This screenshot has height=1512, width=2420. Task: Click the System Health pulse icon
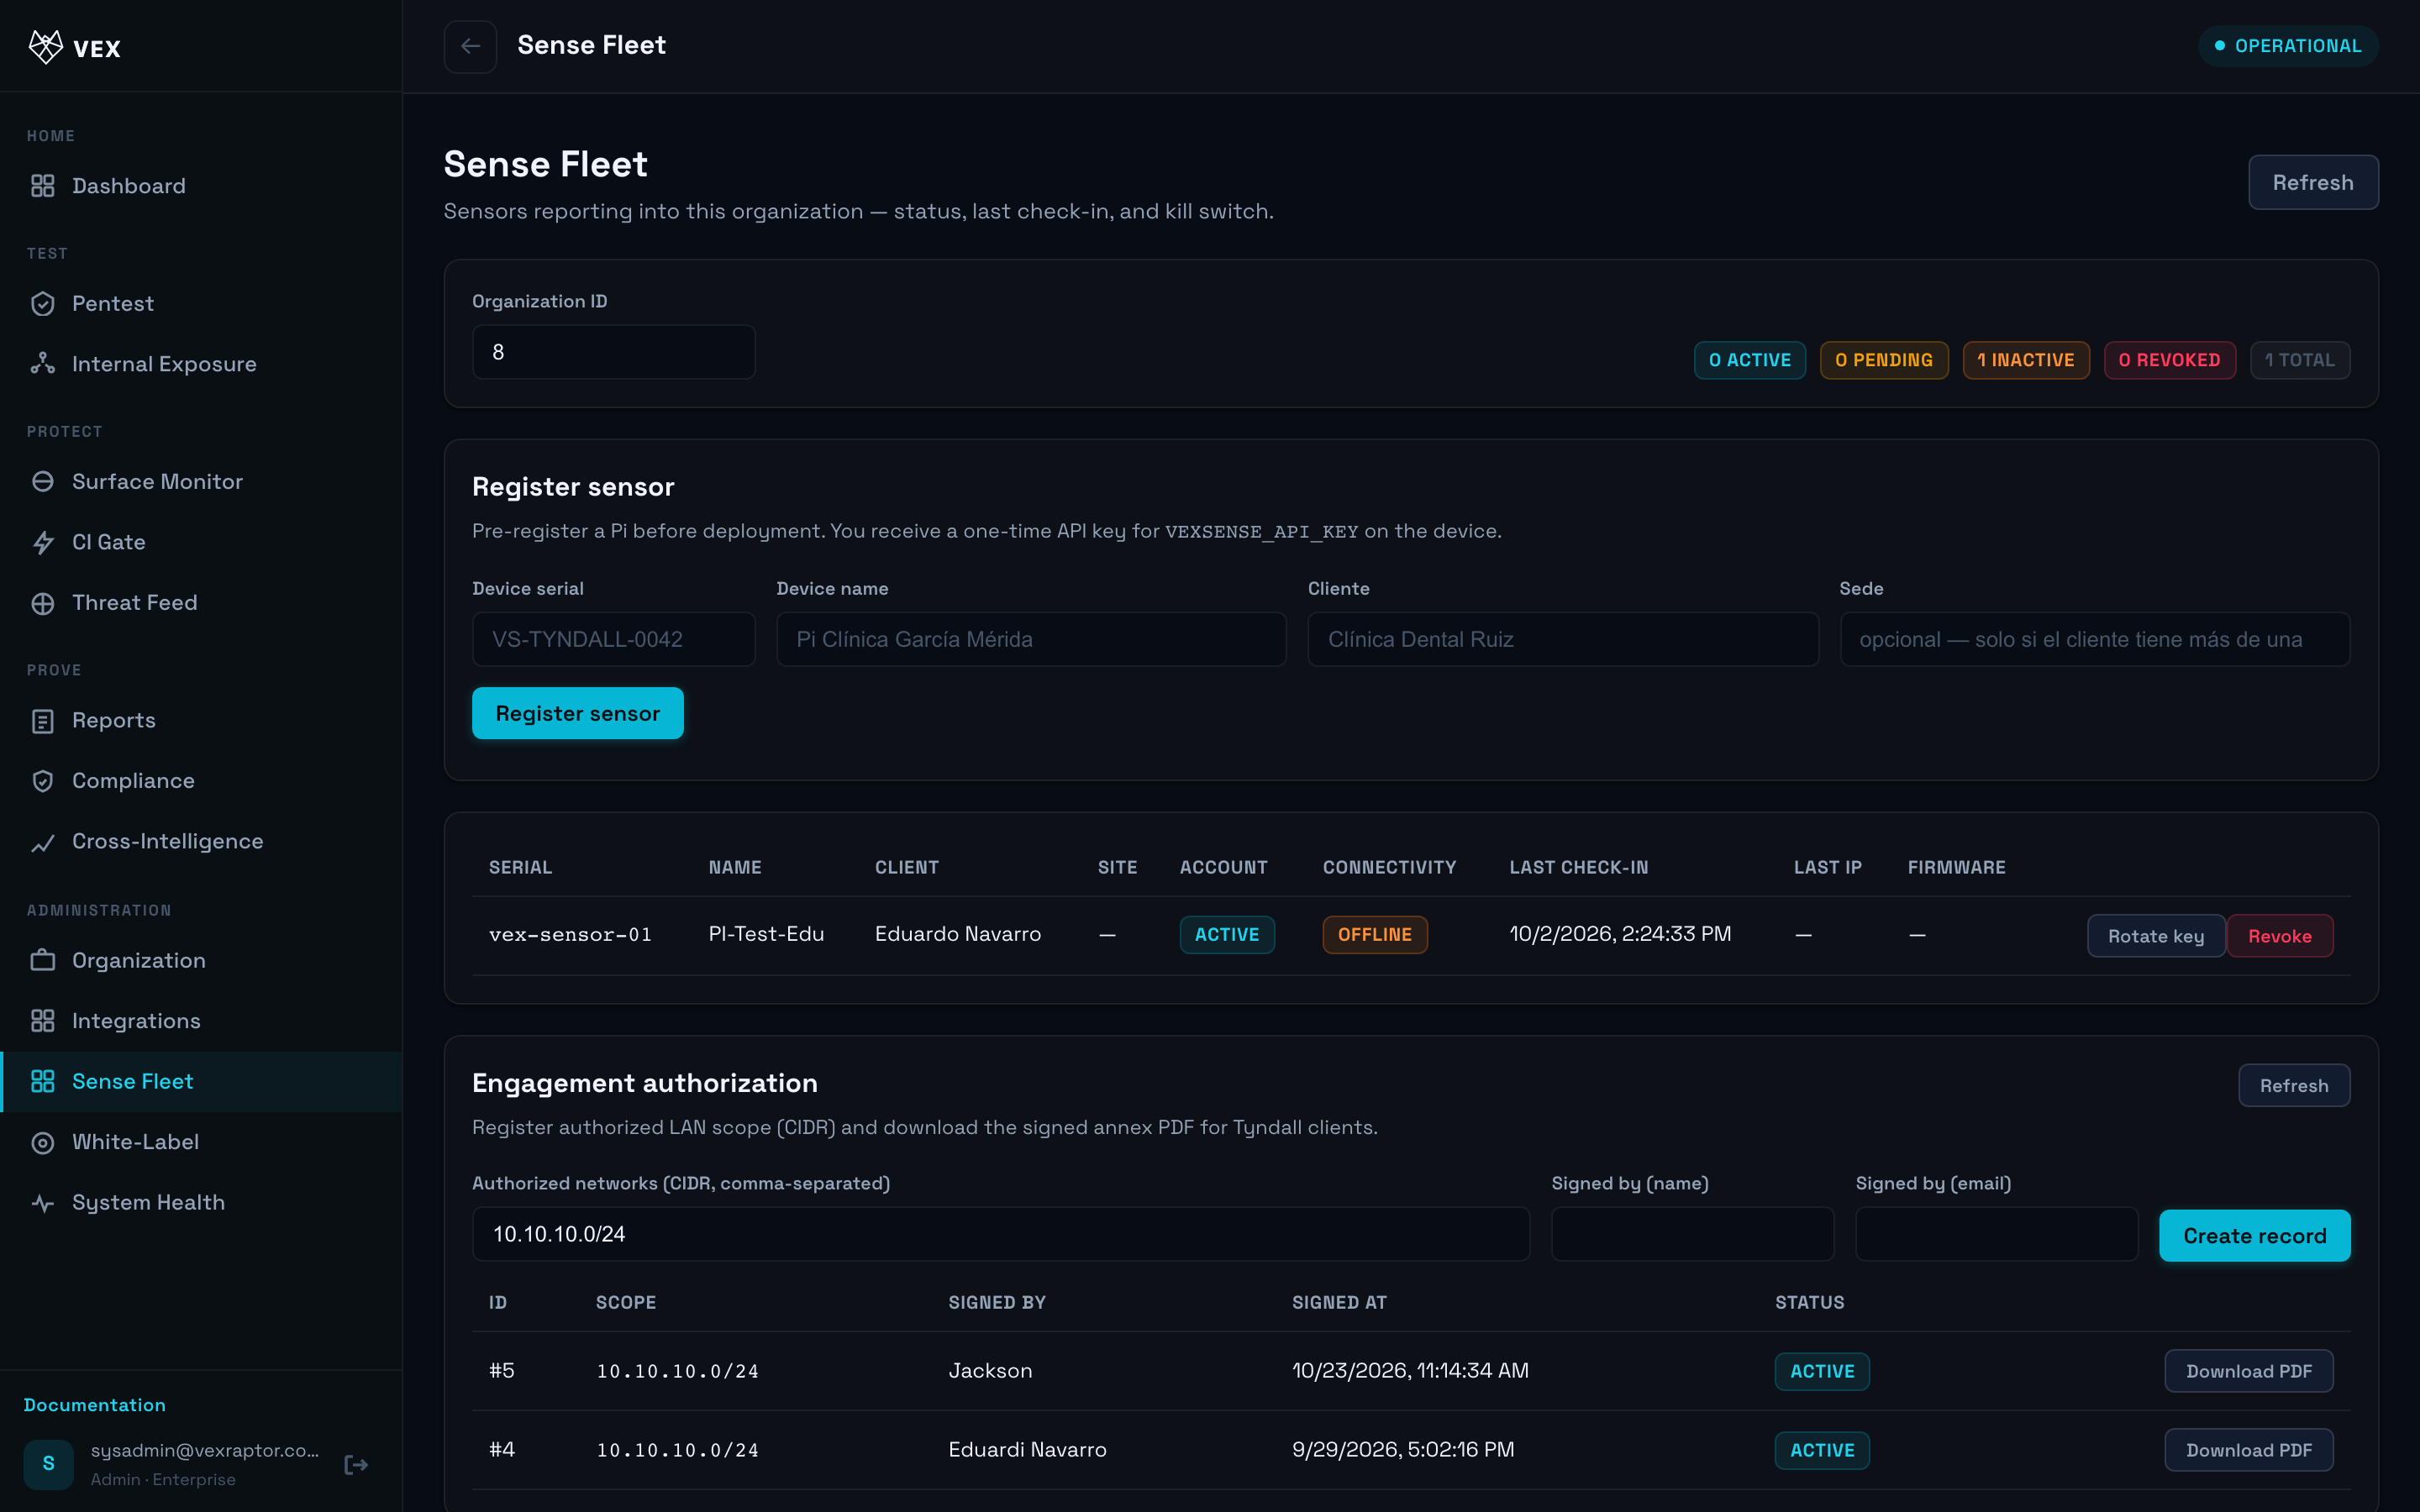pyautogui.click(x=42, y=1203)
